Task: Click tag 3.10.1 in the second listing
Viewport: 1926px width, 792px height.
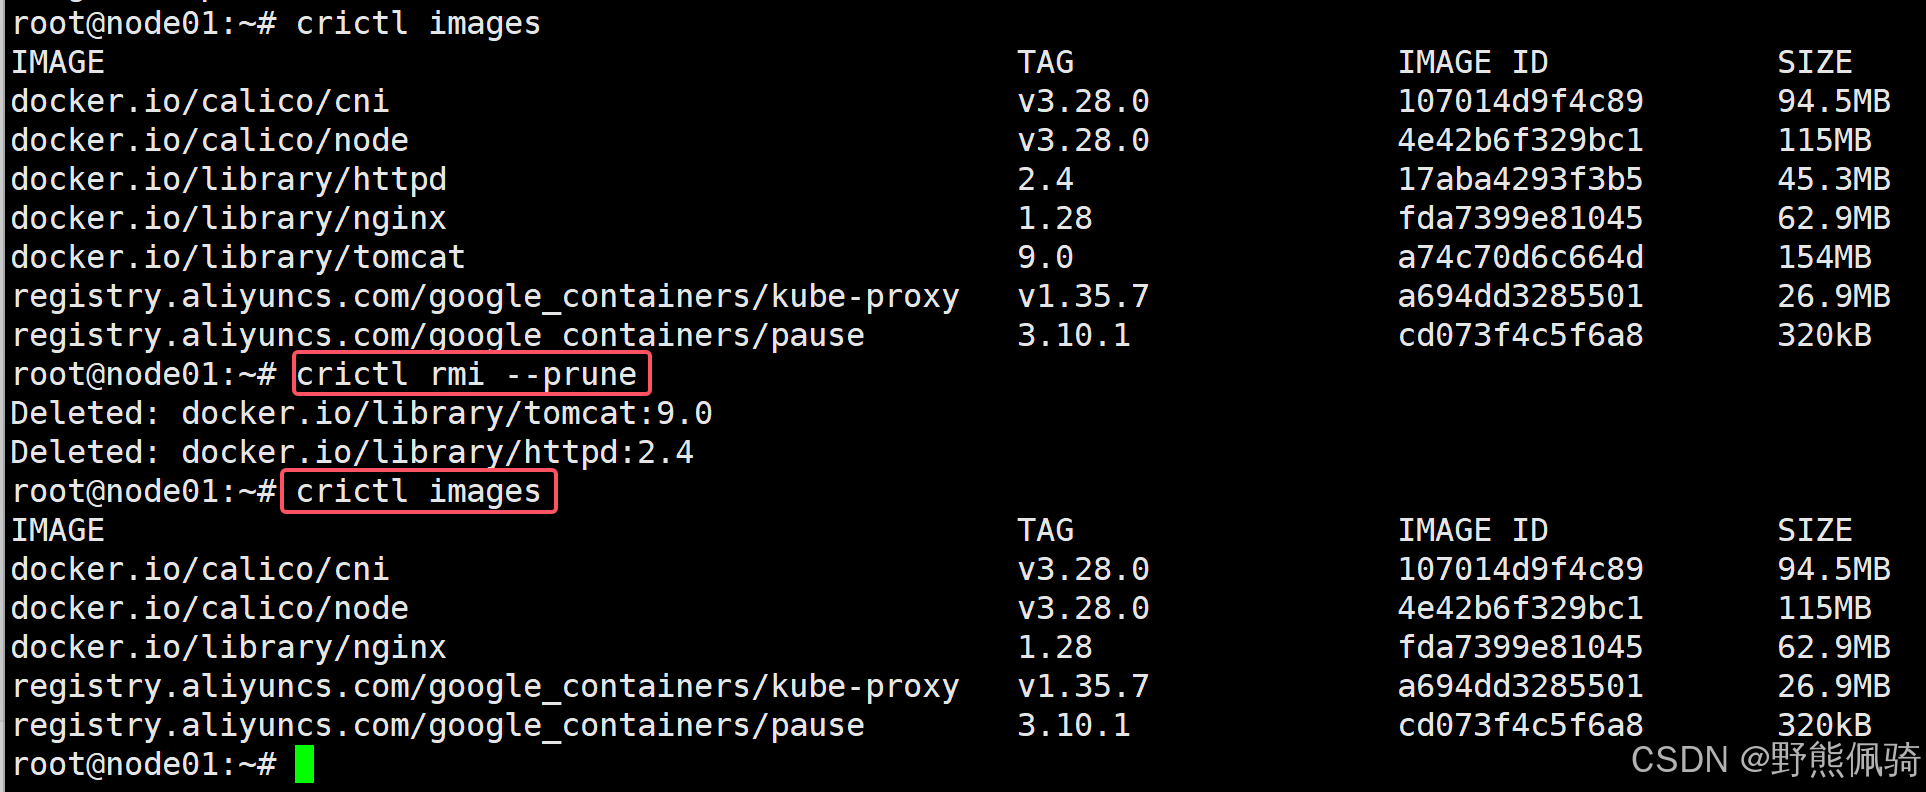Action: 1074,725
